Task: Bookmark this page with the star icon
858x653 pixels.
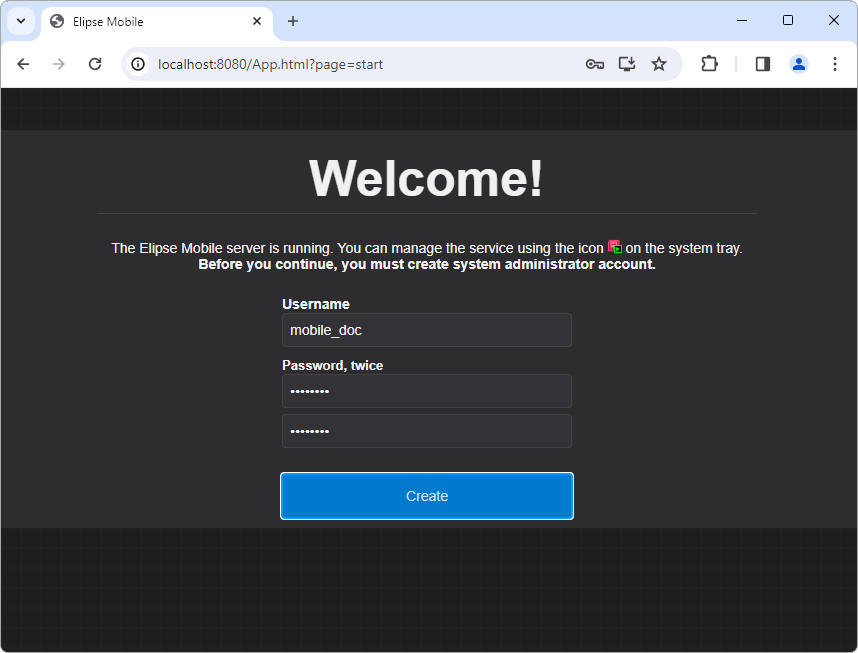Action: [x=659, y=64]
